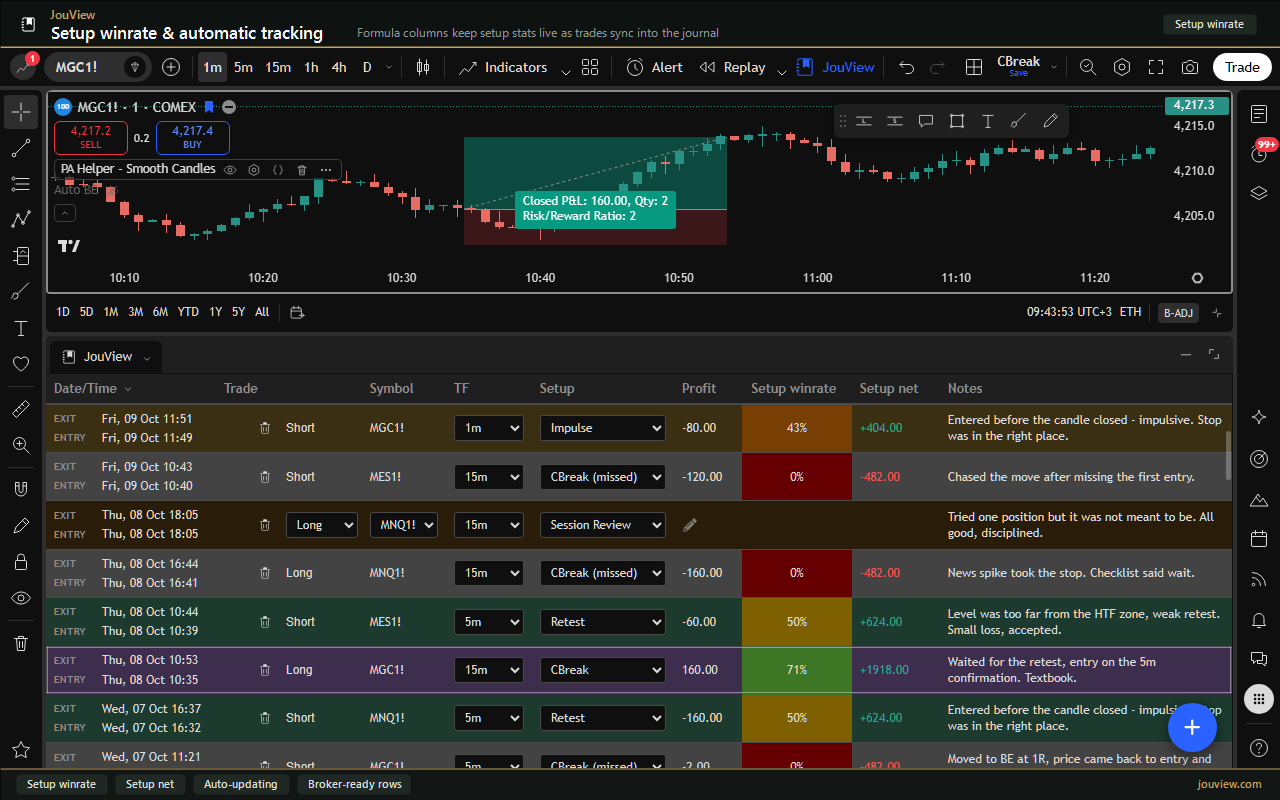This screenshot has height=800, width=1280.
Task: Click the blue add-trade plus button
Action: [x=1192, y=727]
